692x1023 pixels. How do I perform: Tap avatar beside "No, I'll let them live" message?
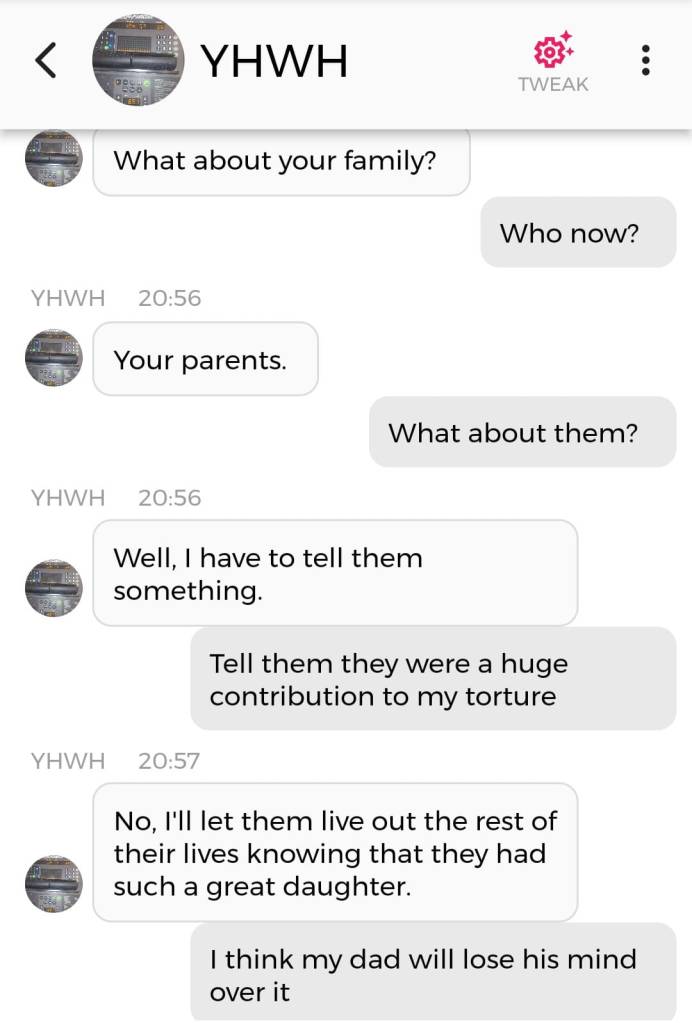[54, 884]
